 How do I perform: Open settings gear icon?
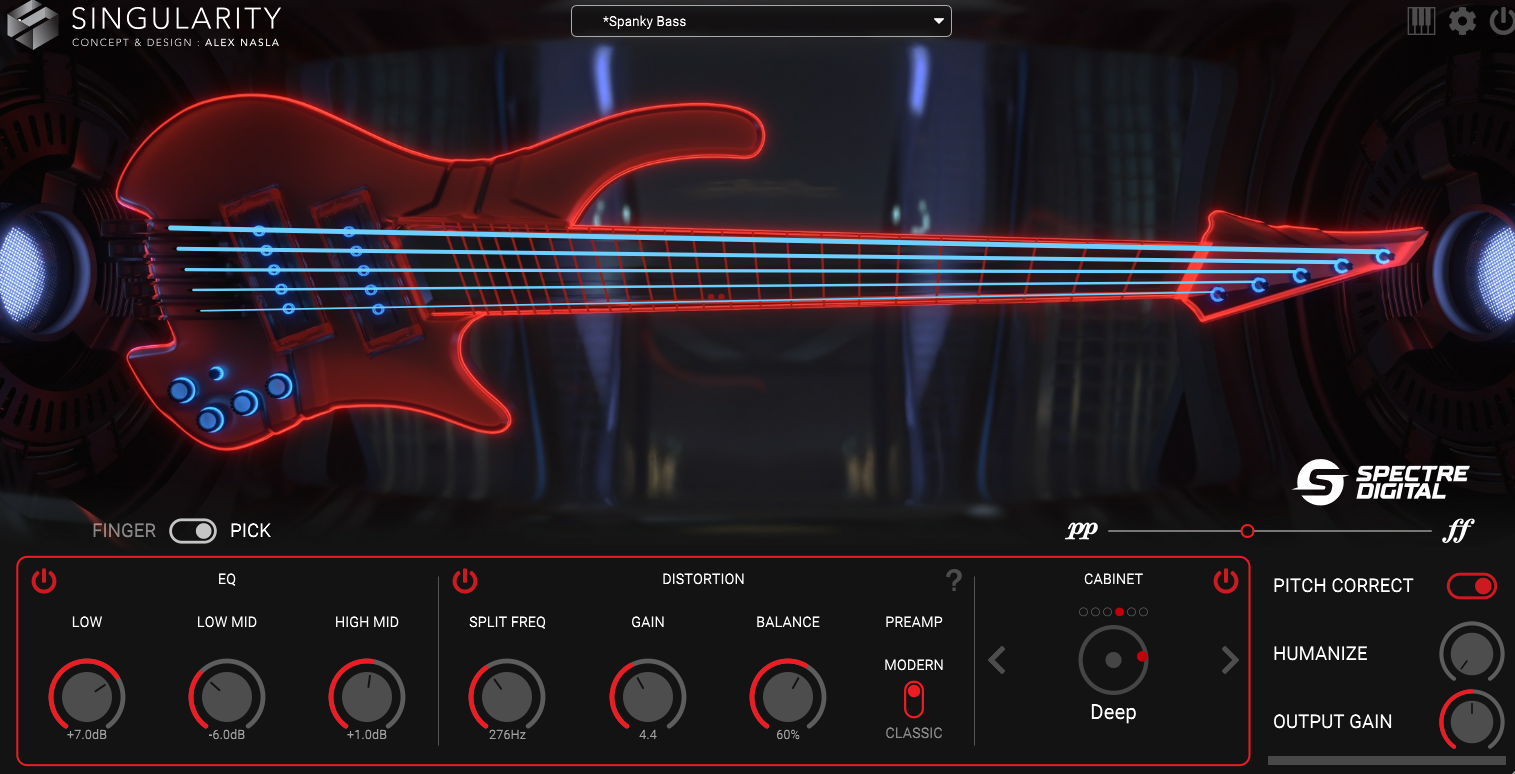[x=1462, y=21]
